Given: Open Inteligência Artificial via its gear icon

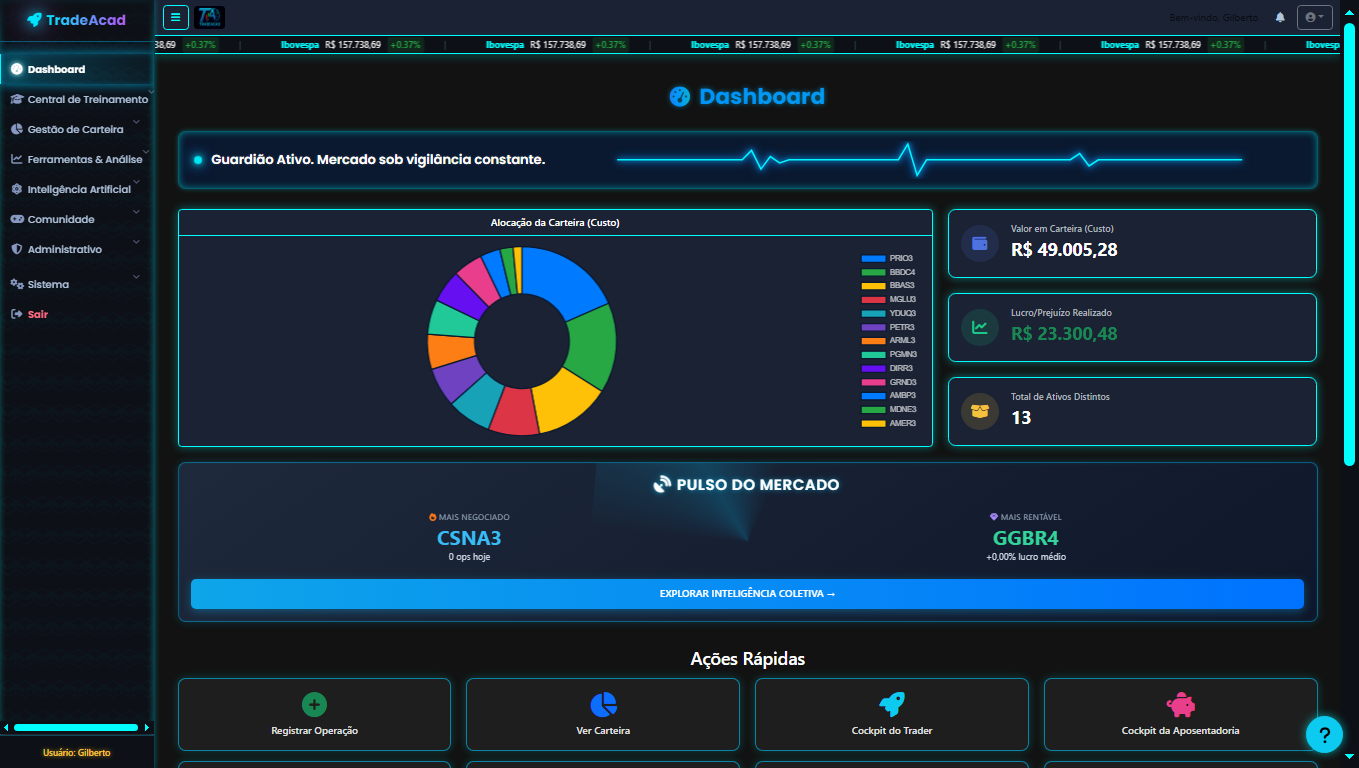Looking at the screenshot, I should click(x=15, y=189).
